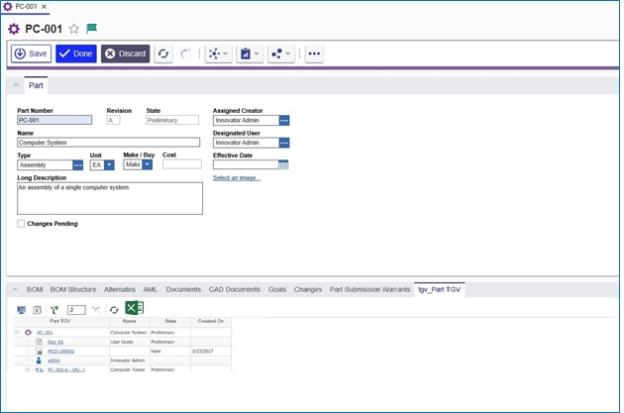Image resolution: width=624 pixels, height=413 pixels.
Task: Click the Effective Date calendar icon
Action: (x=283, y=165)
